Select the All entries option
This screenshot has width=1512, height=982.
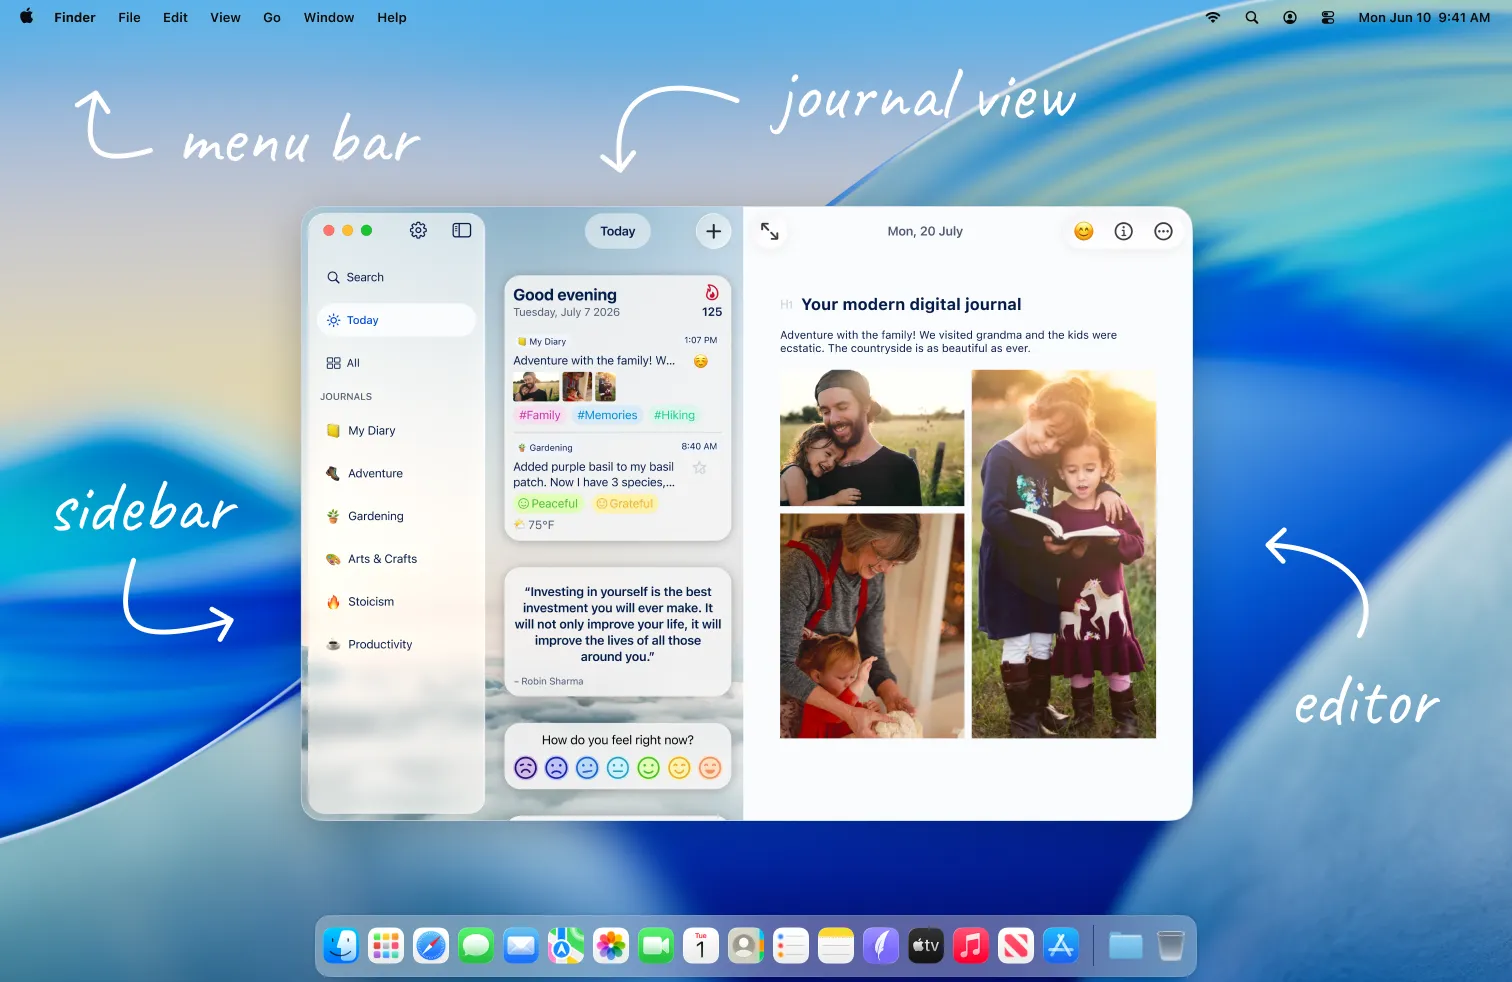352,362
